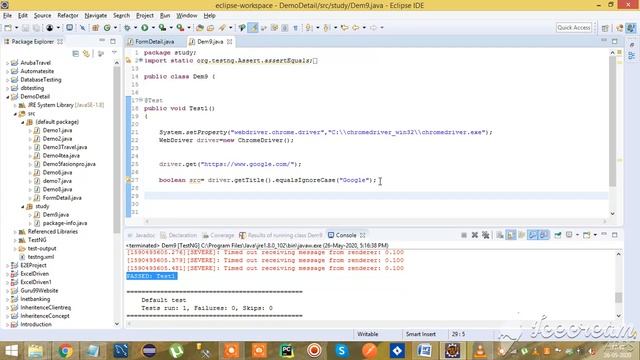The image size is (640, 360).
Task: Click the Pin Console icon
Action: pos(558,235)
